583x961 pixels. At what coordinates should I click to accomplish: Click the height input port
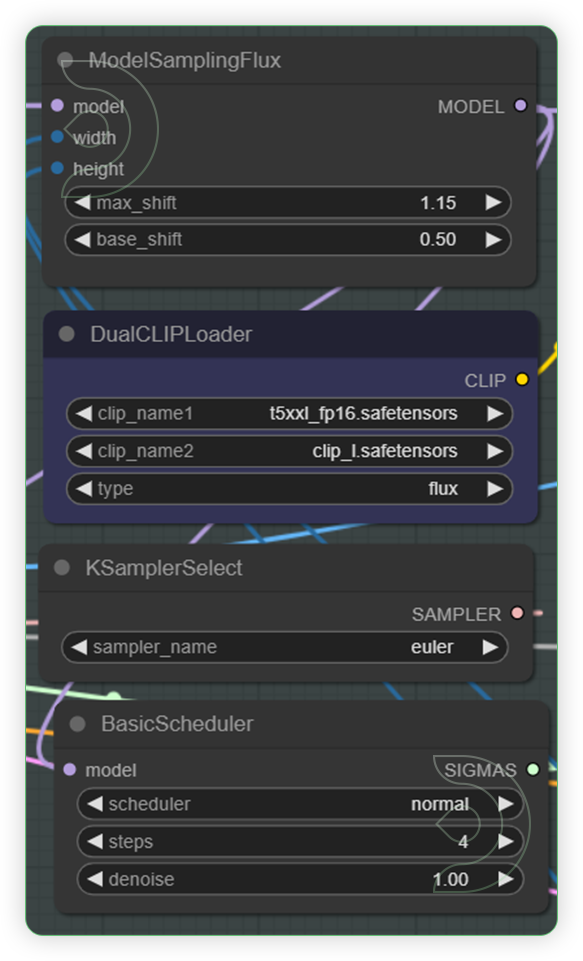[x=58, y=169]
